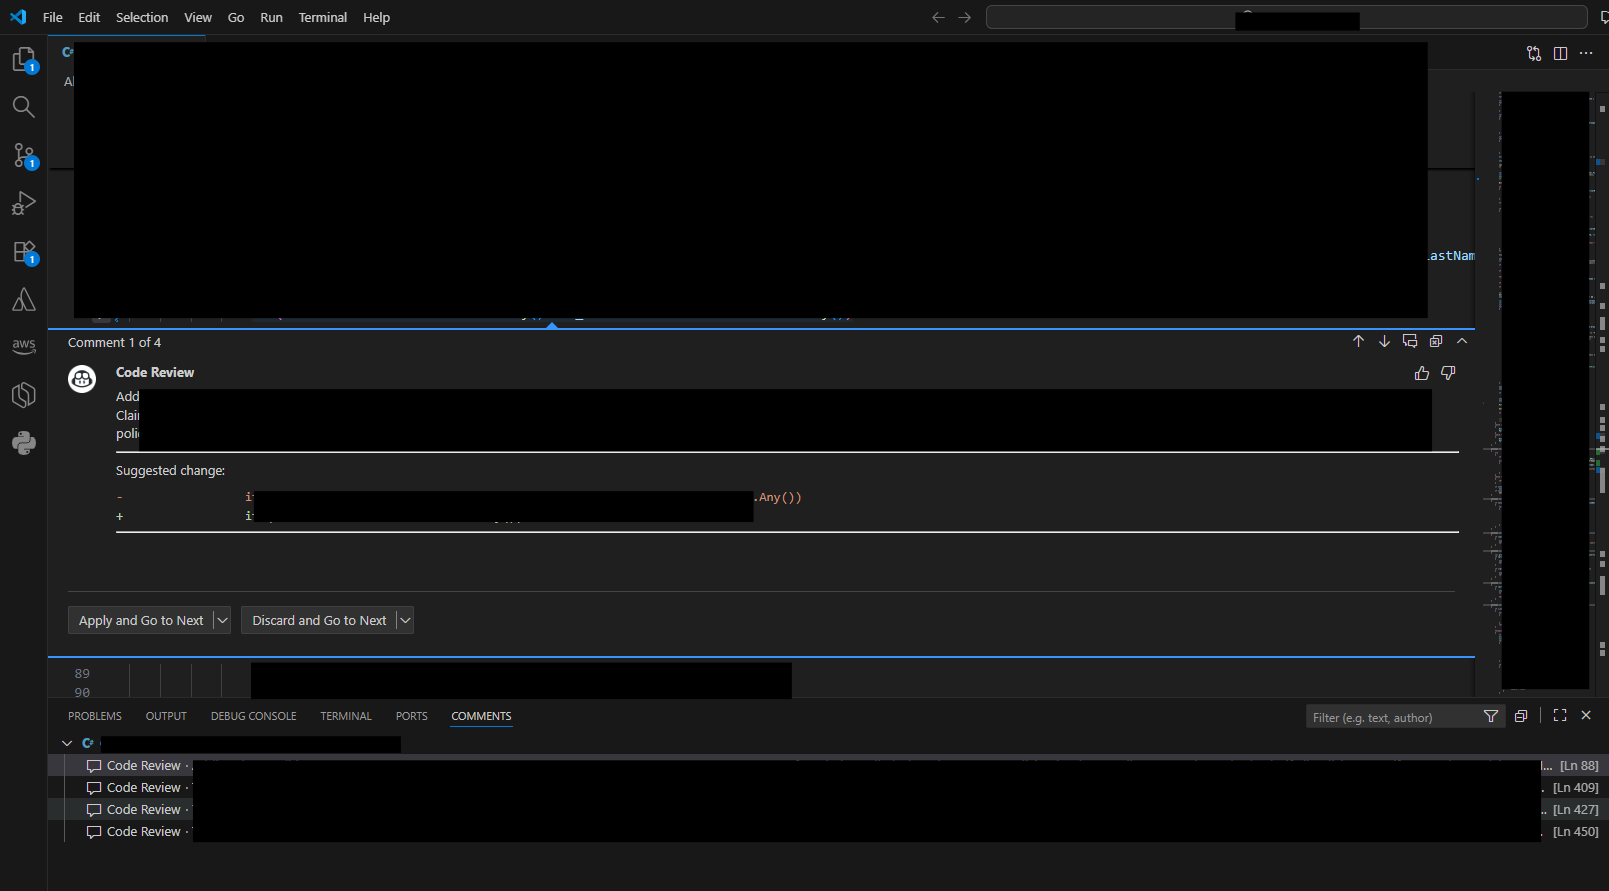Select Code Review comment at Ln 409
Image resolution: width=1609 pixels, height=891 pixels.
tap(828, 787)
